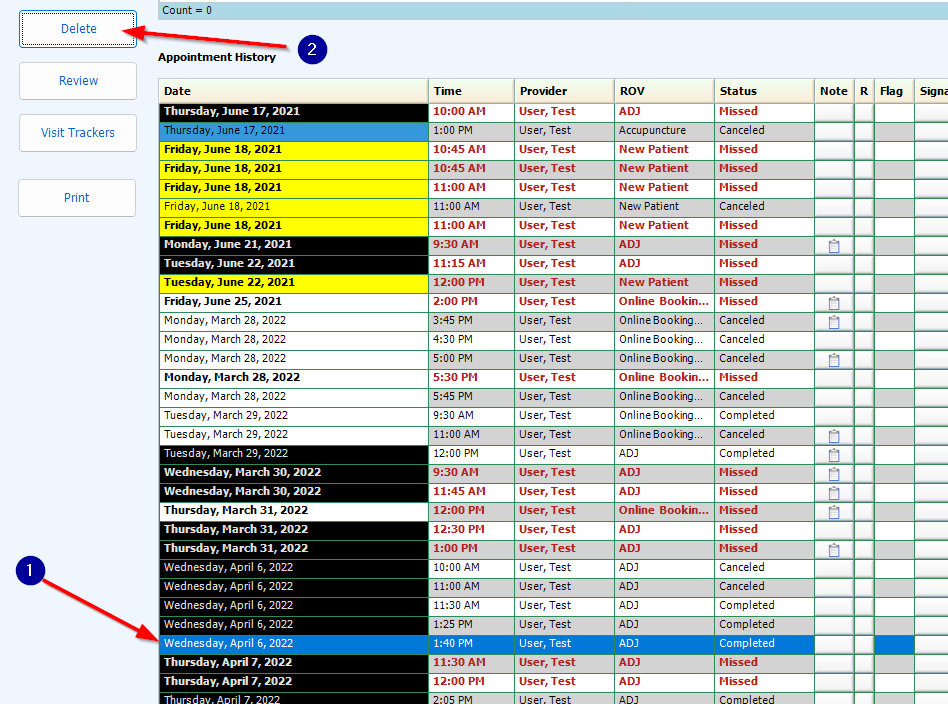Viewport: 948px width, 704px height.
Task: Select Wednesday April 6 1:25 PM row
Action: pyautogui.click(x=553, y=624)
